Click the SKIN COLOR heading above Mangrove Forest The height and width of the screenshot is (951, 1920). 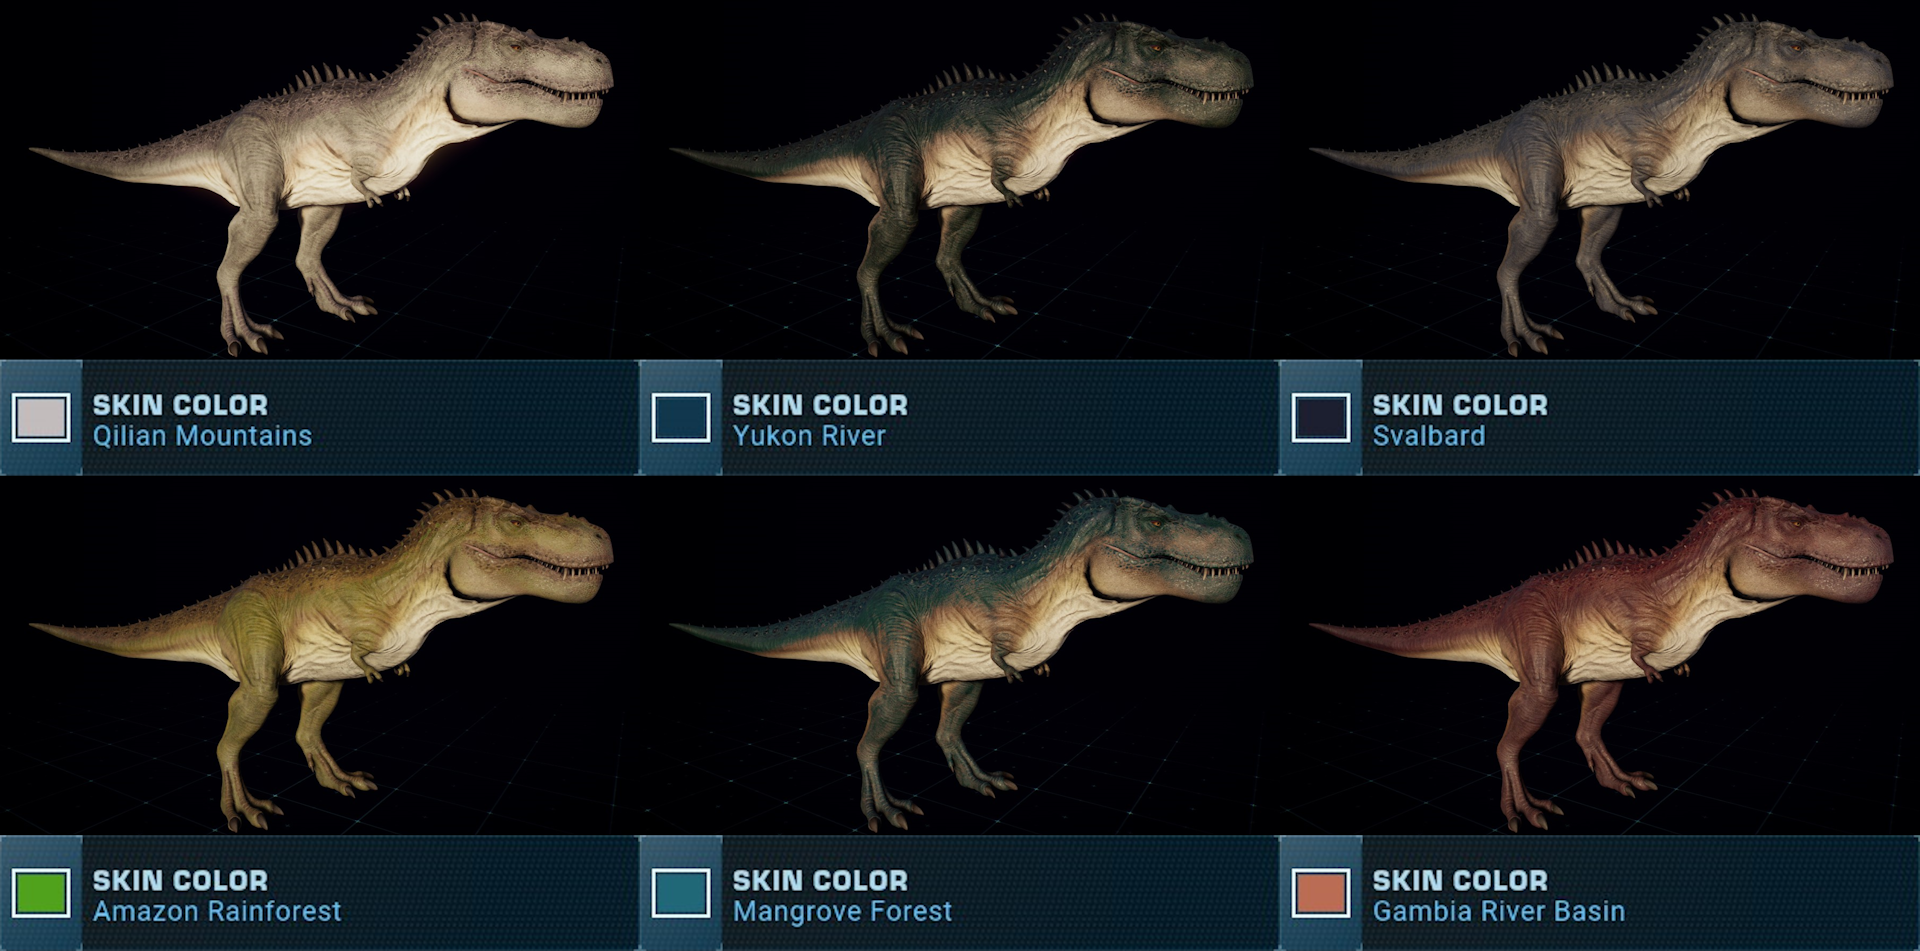[x=820, y=880]
